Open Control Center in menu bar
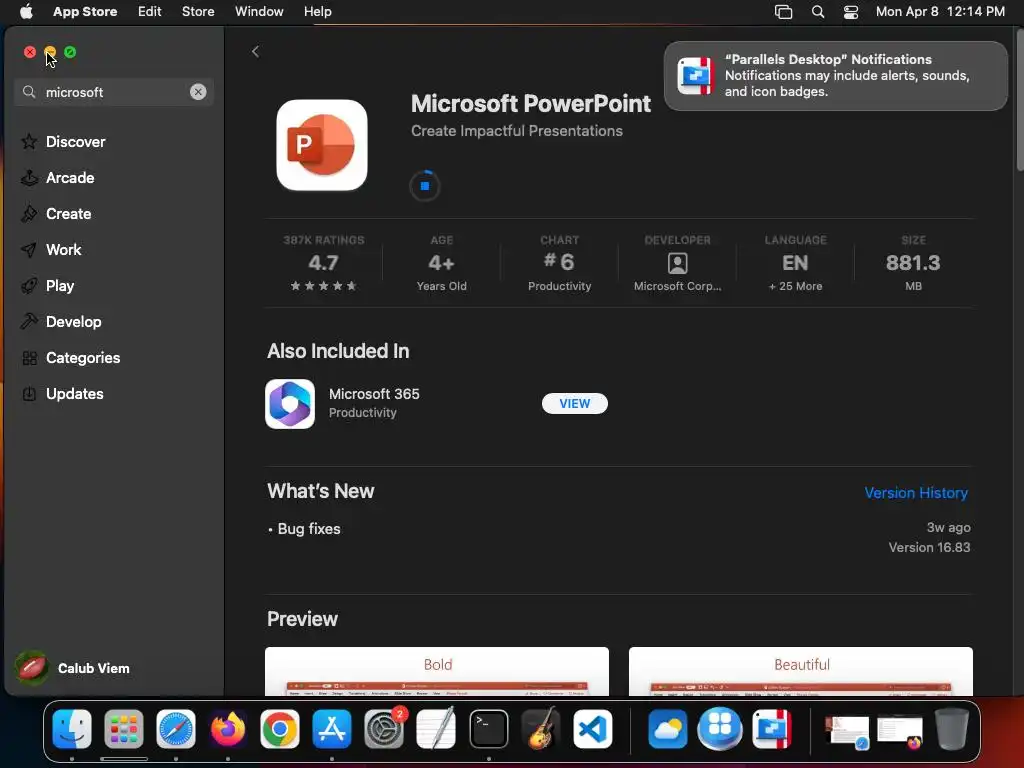Screen dimensions: 1024x768 pyautogui.click(x=851, y=12)
